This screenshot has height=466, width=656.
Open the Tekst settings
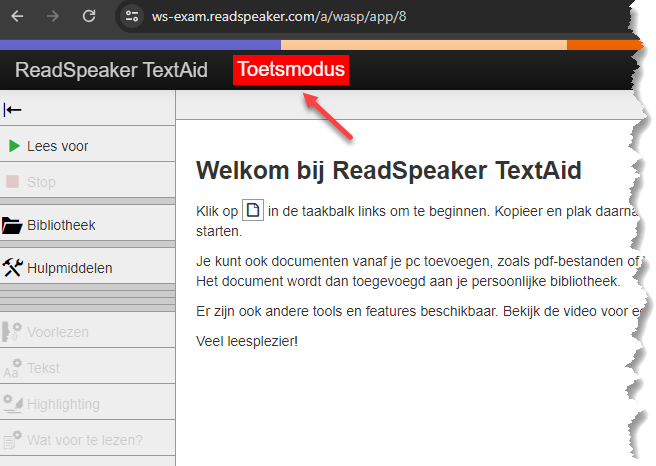[43, 368]
